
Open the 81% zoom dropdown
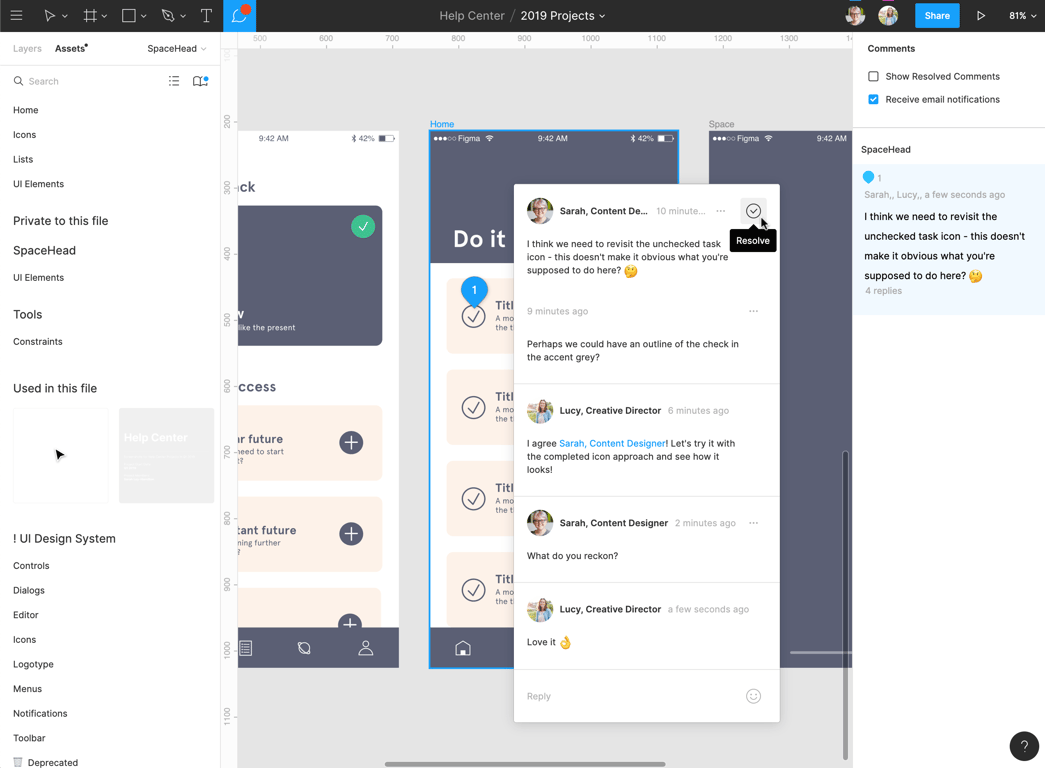pyautogui.click(x=1022, y=16)
